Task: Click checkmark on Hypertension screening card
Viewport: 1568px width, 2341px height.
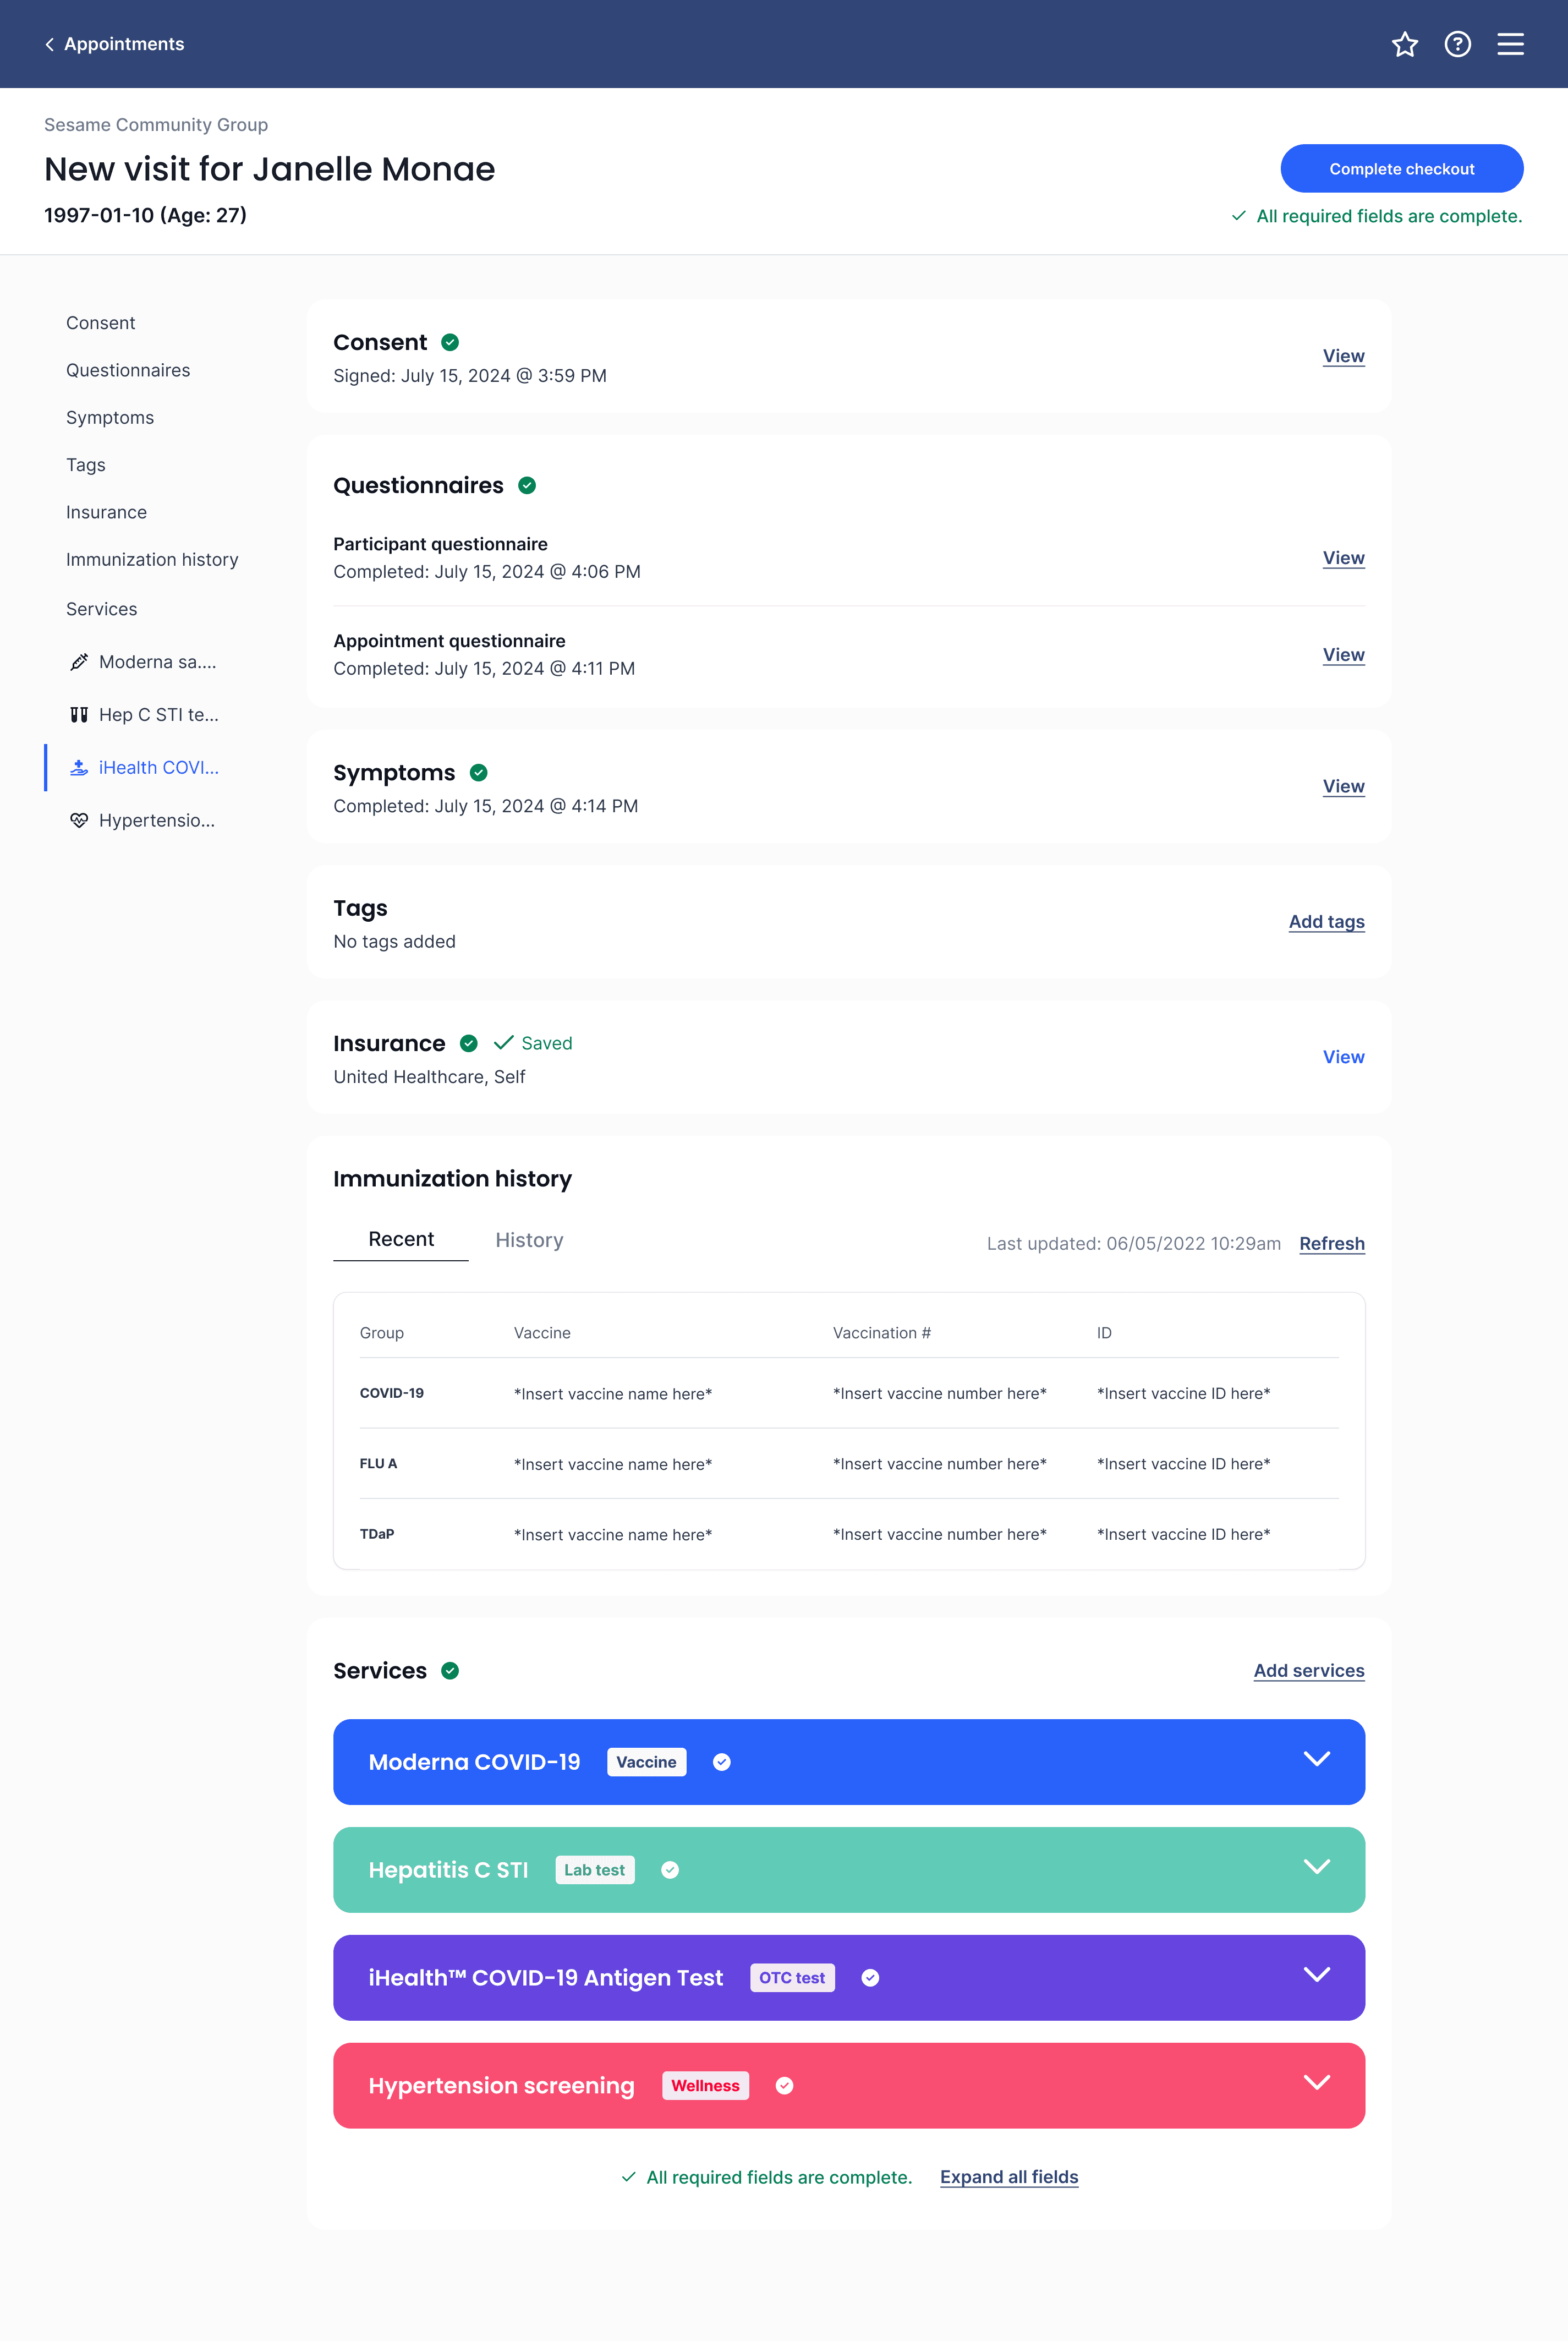Action: coord(784,2085)
